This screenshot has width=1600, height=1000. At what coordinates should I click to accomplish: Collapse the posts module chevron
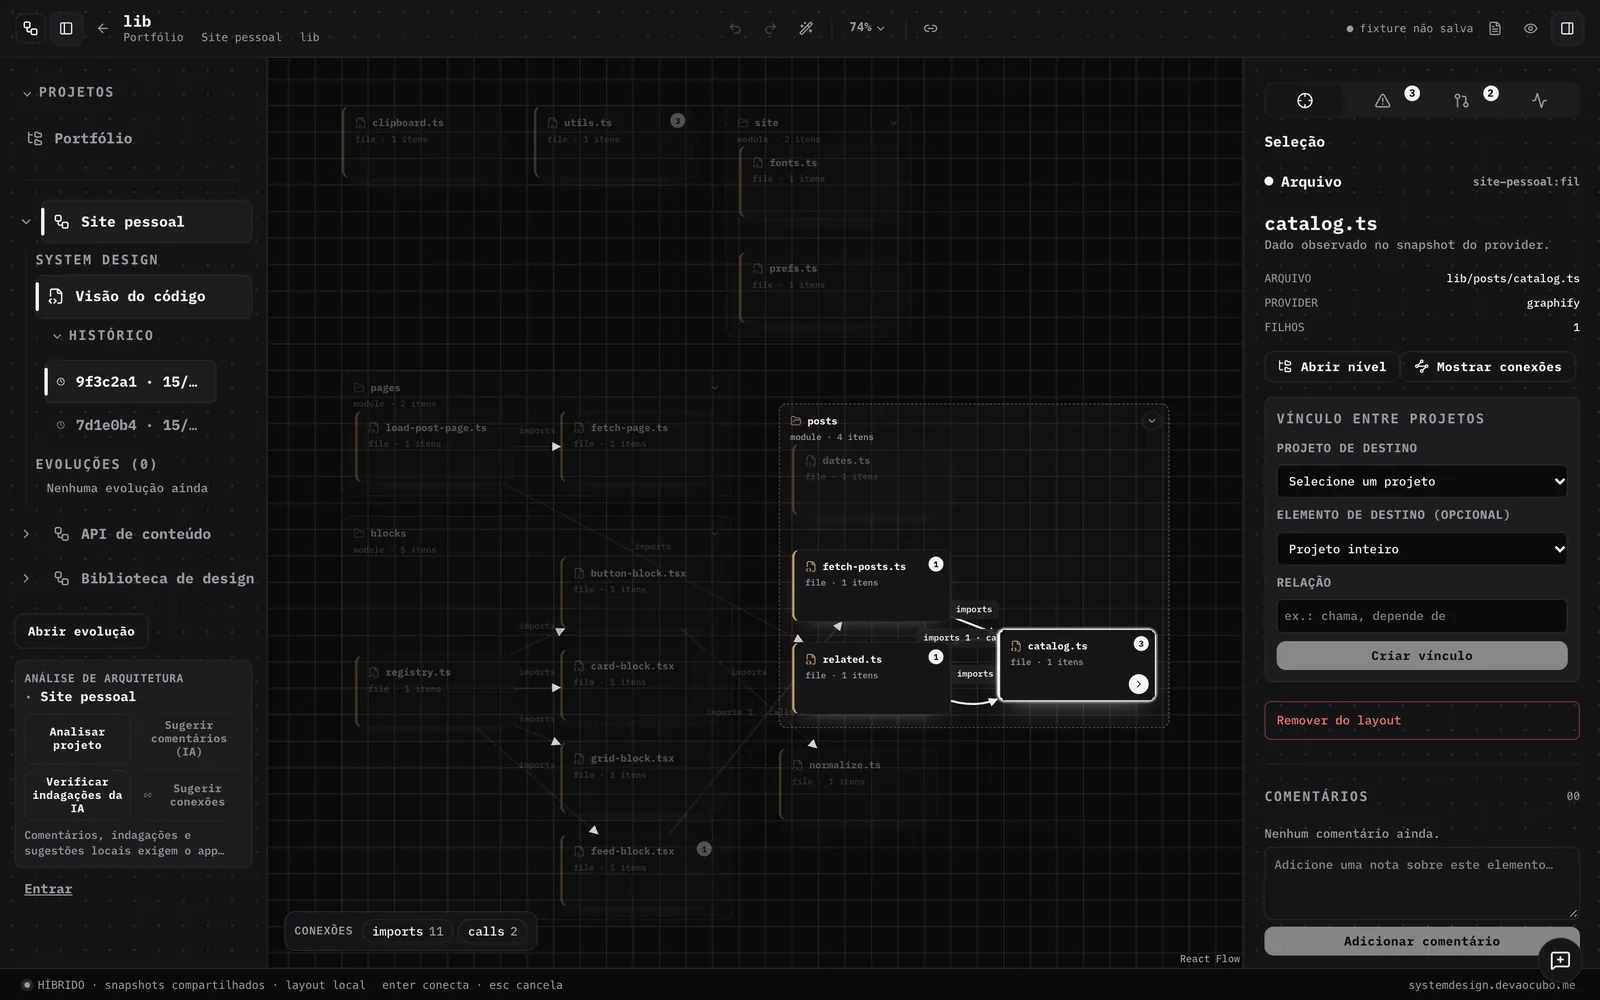point(1151,421)
